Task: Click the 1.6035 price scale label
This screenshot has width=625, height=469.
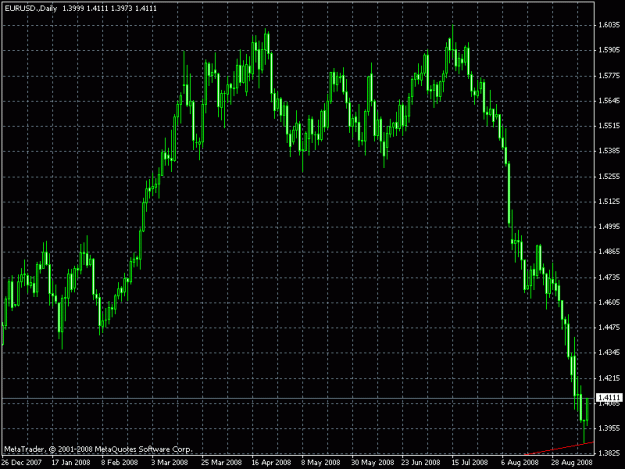Action: pos(609,25)
